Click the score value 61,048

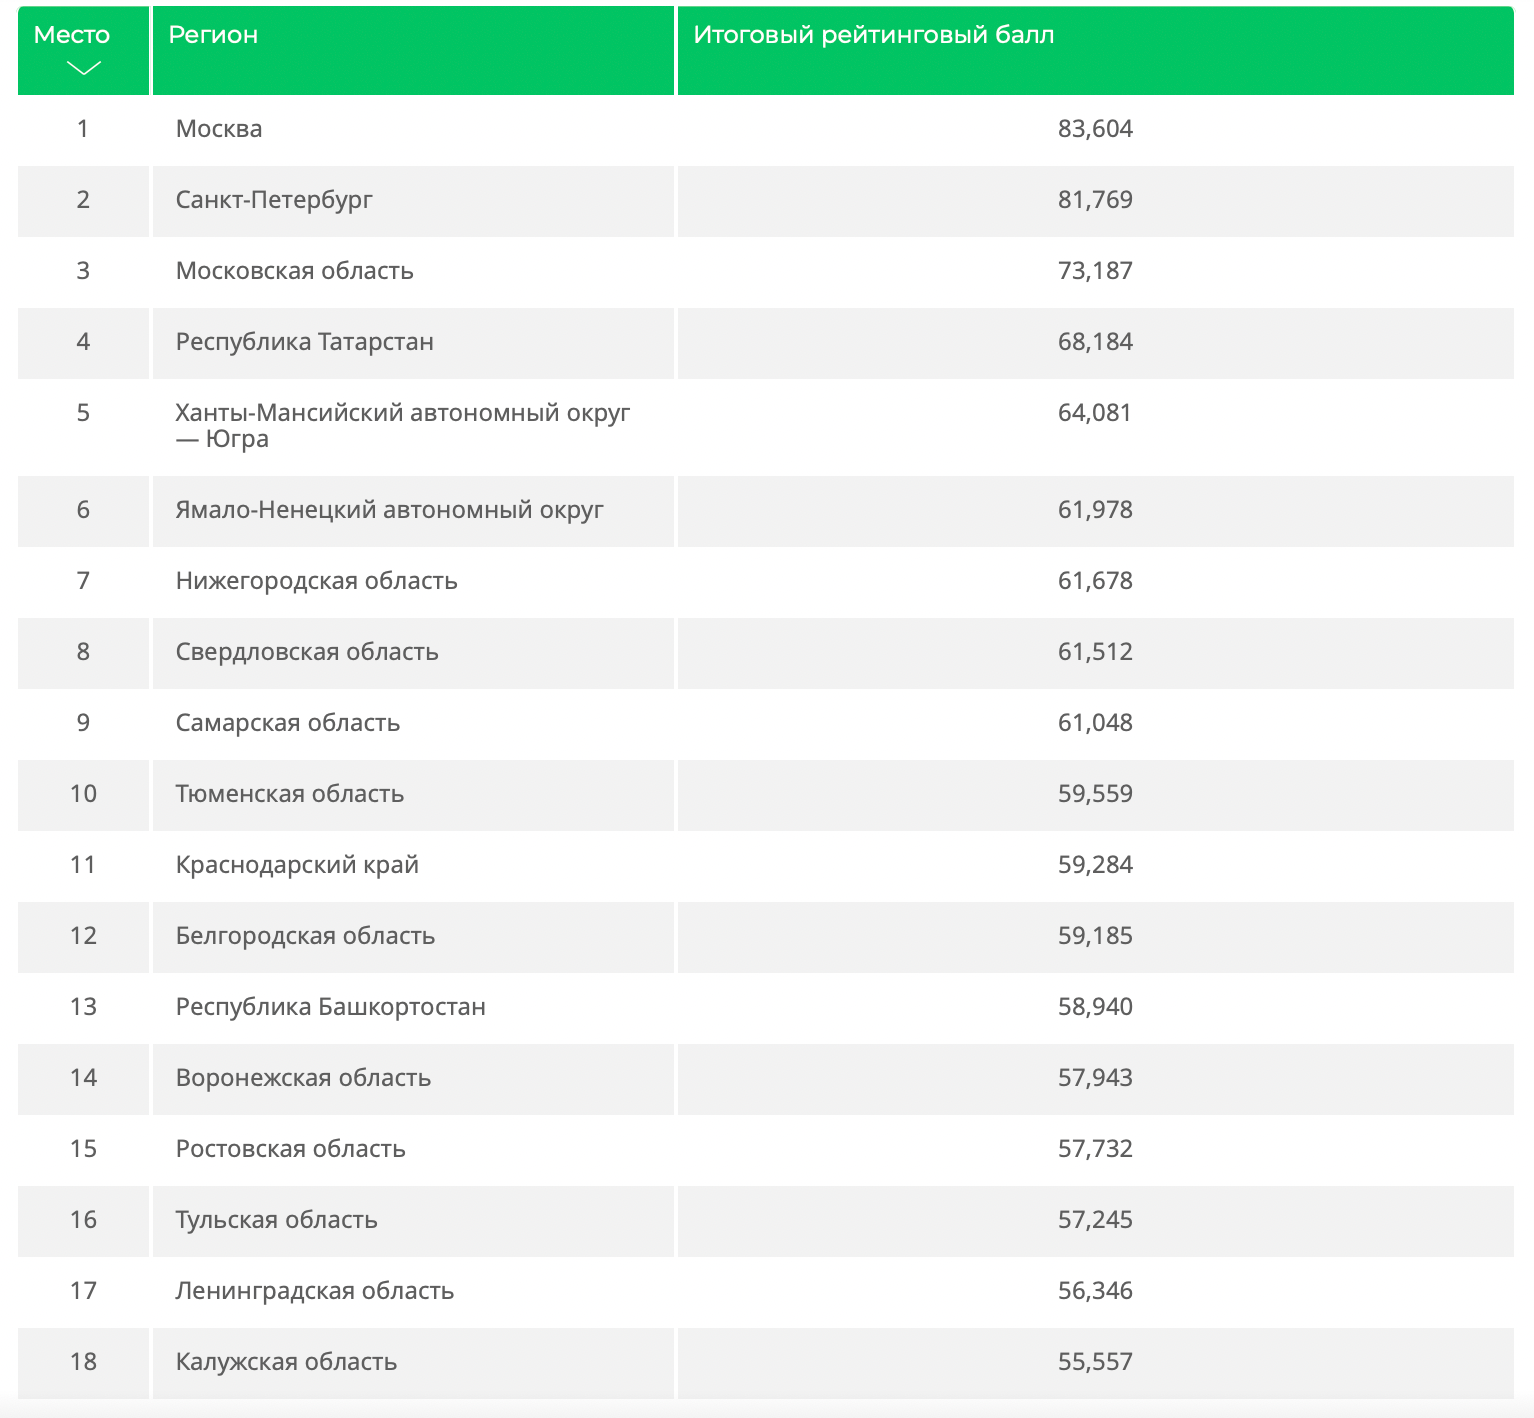point(1095,723)
